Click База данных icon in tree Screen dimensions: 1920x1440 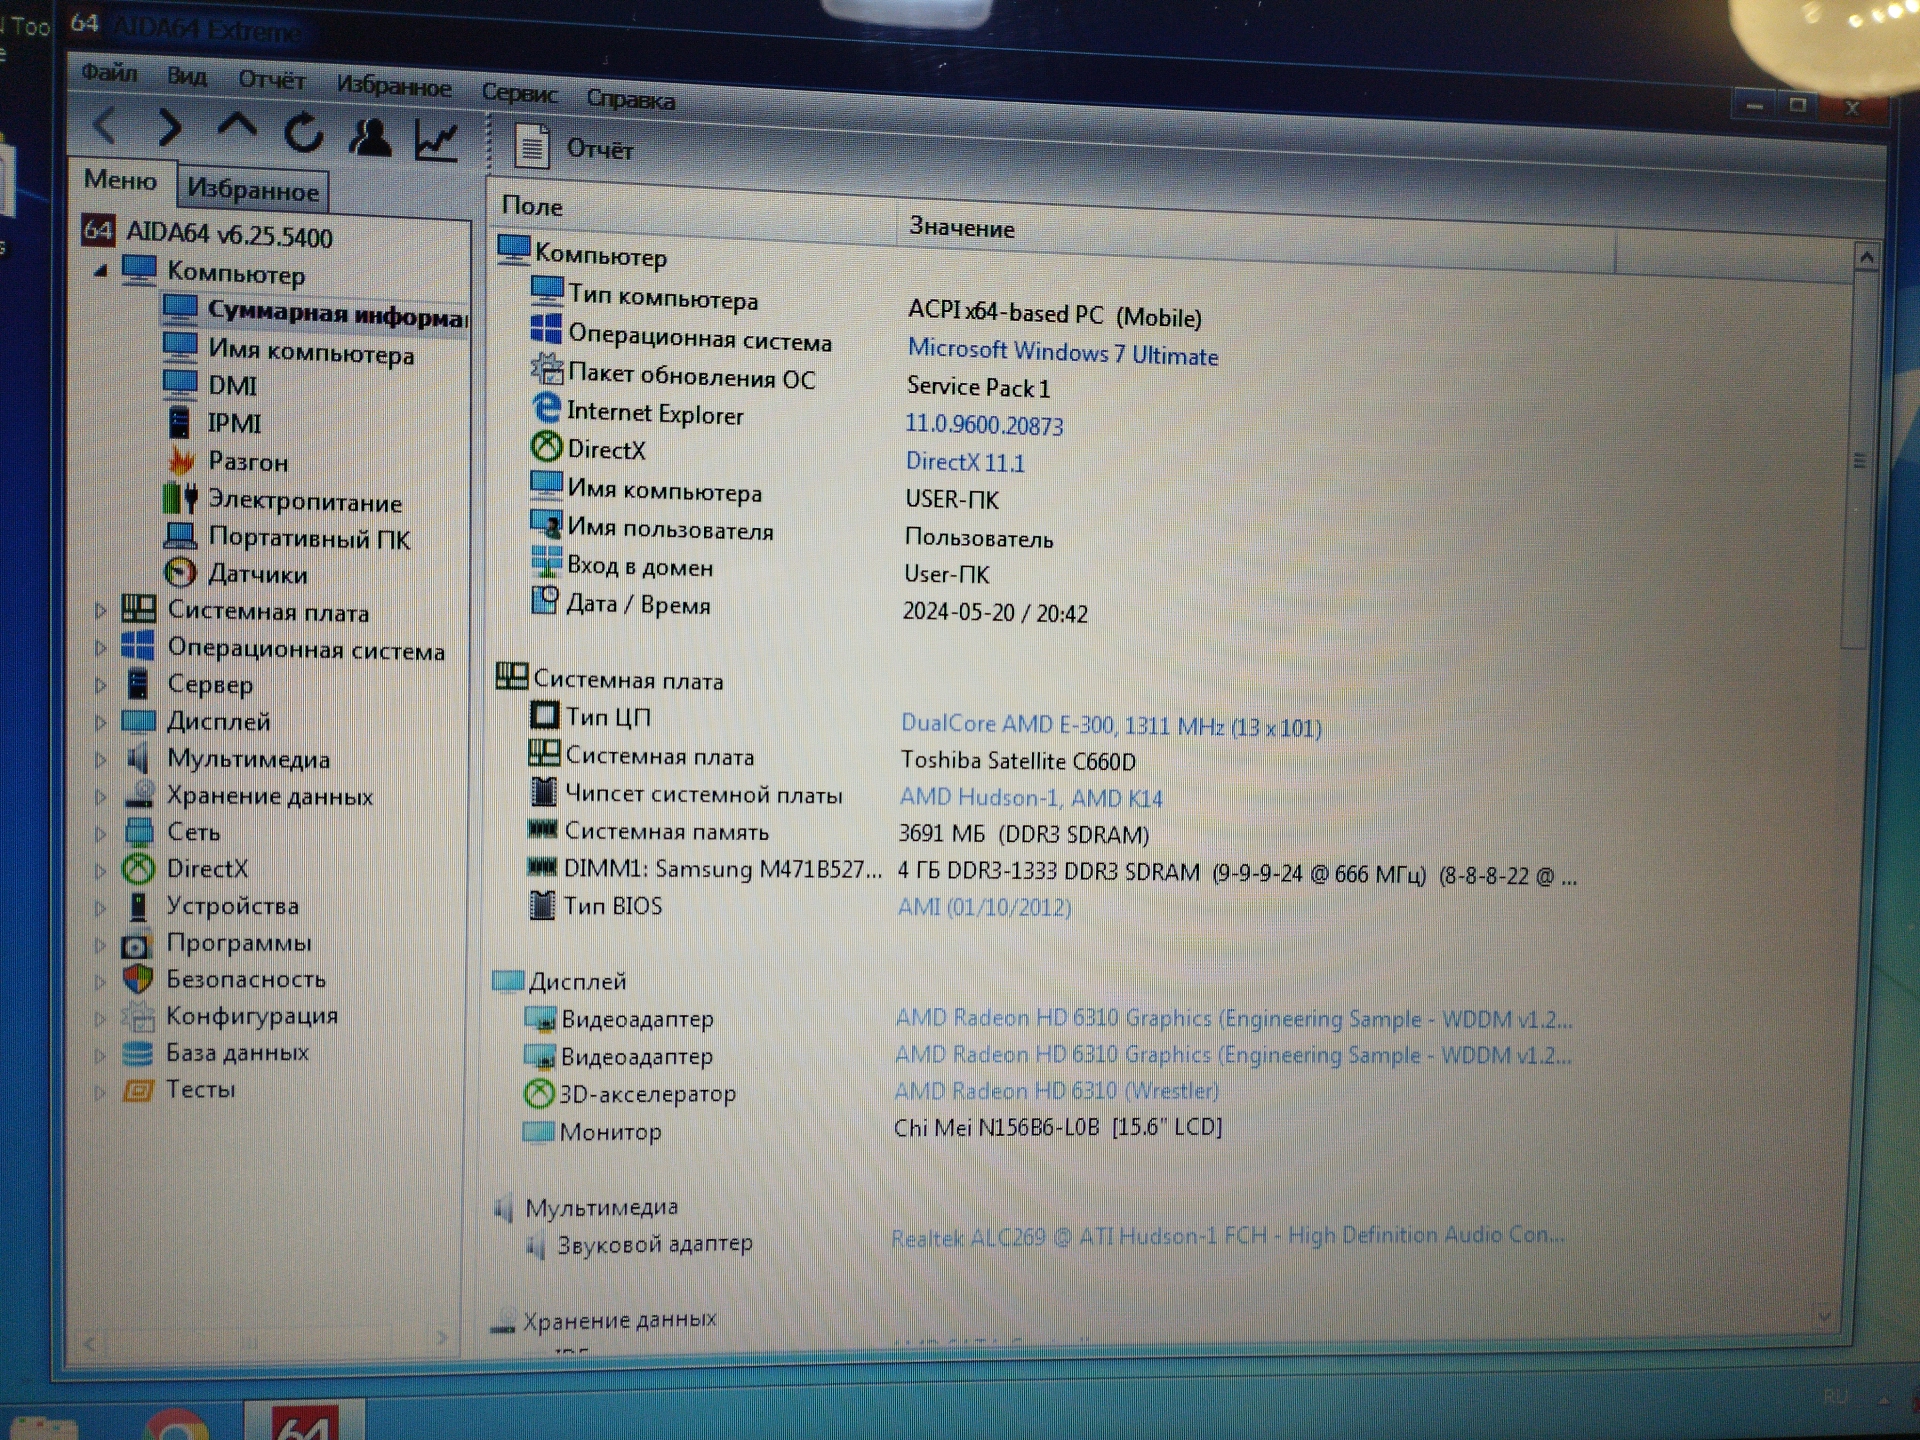click(x=137, y=1053)
